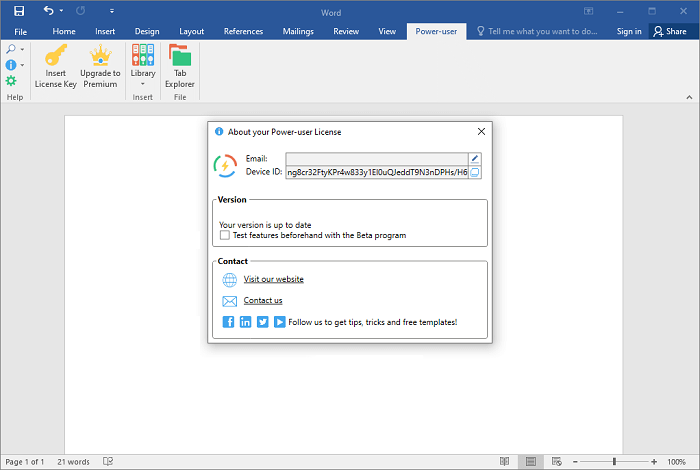This screenshot has width=700, height=470.
Task: Expand the magnifier search dropdown arrow
Action: click(x=22, y=49)
